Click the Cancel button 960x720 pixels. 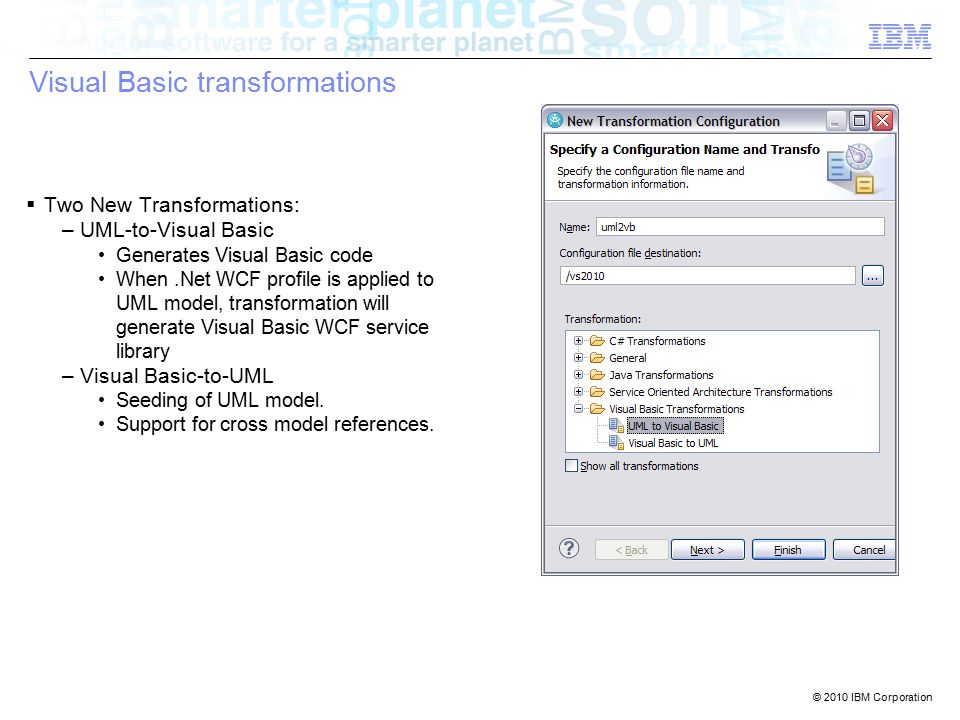pos(864,550)
